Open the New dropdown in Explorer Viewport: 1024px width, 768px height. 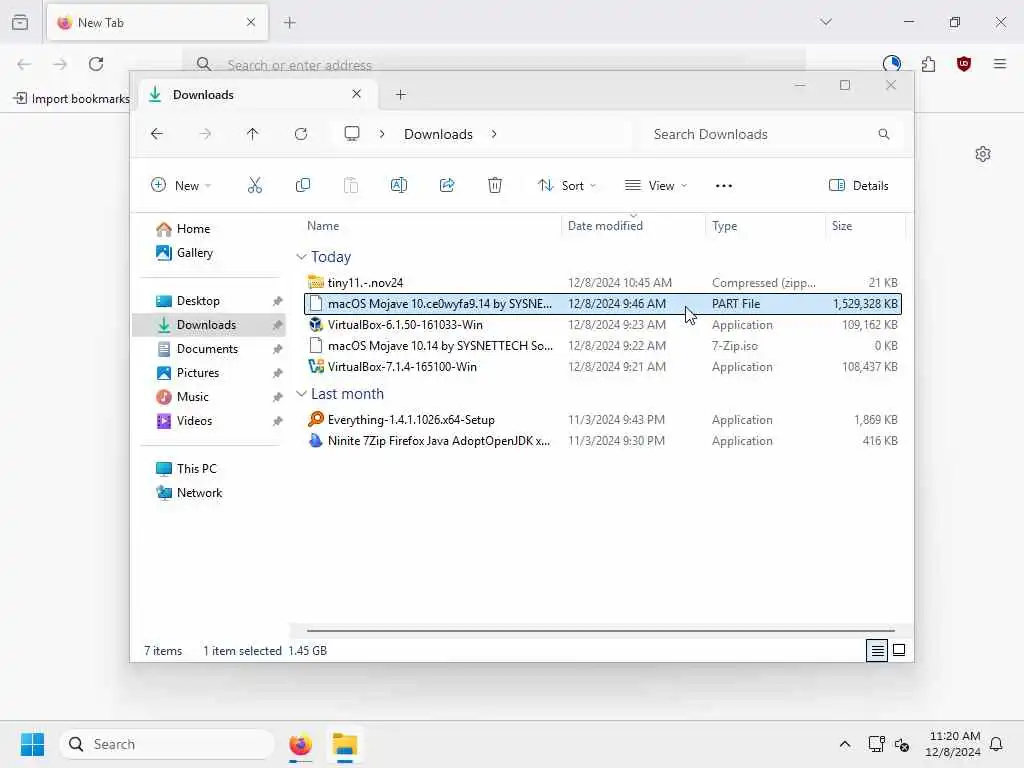click(x=181, y=185)
